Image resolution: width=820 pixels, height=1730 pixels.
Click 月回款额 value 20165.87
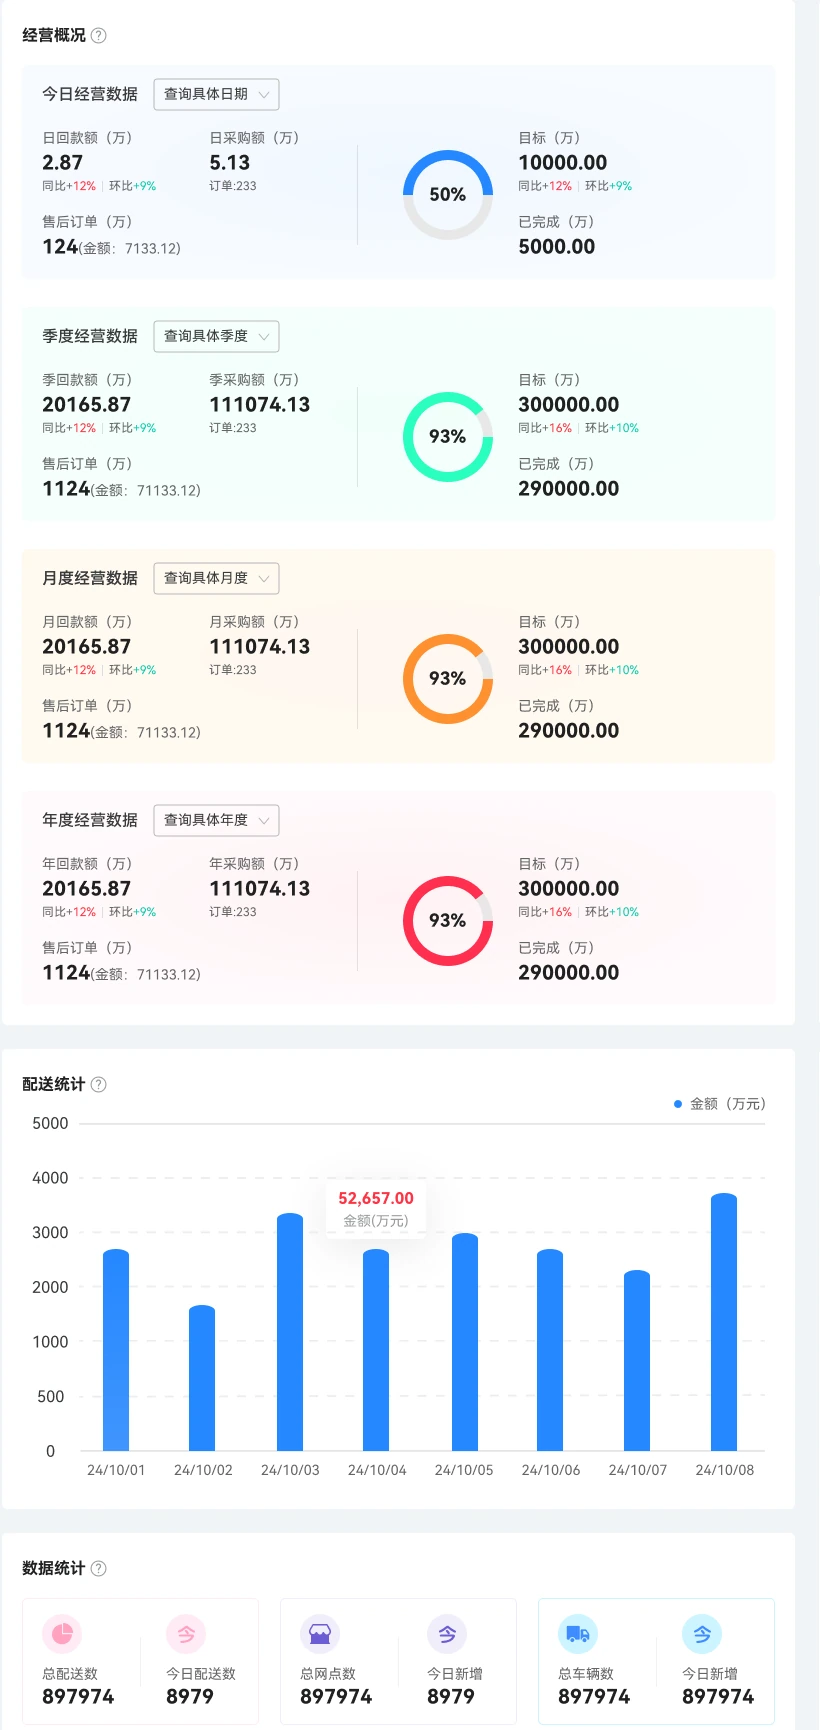coord(87,647)
